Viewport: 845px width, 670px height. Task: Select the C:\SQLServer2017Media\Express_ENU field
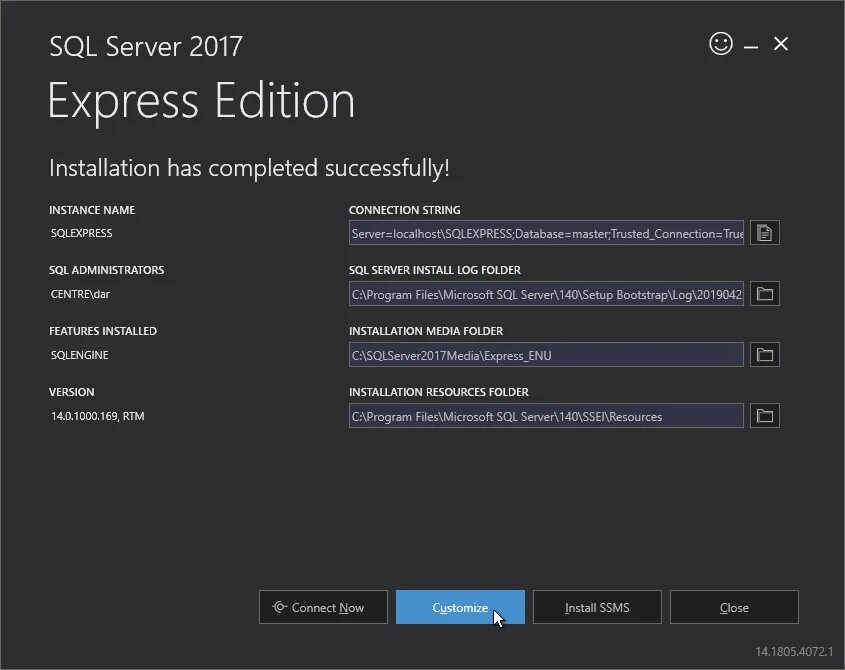[x=546, y=355]
